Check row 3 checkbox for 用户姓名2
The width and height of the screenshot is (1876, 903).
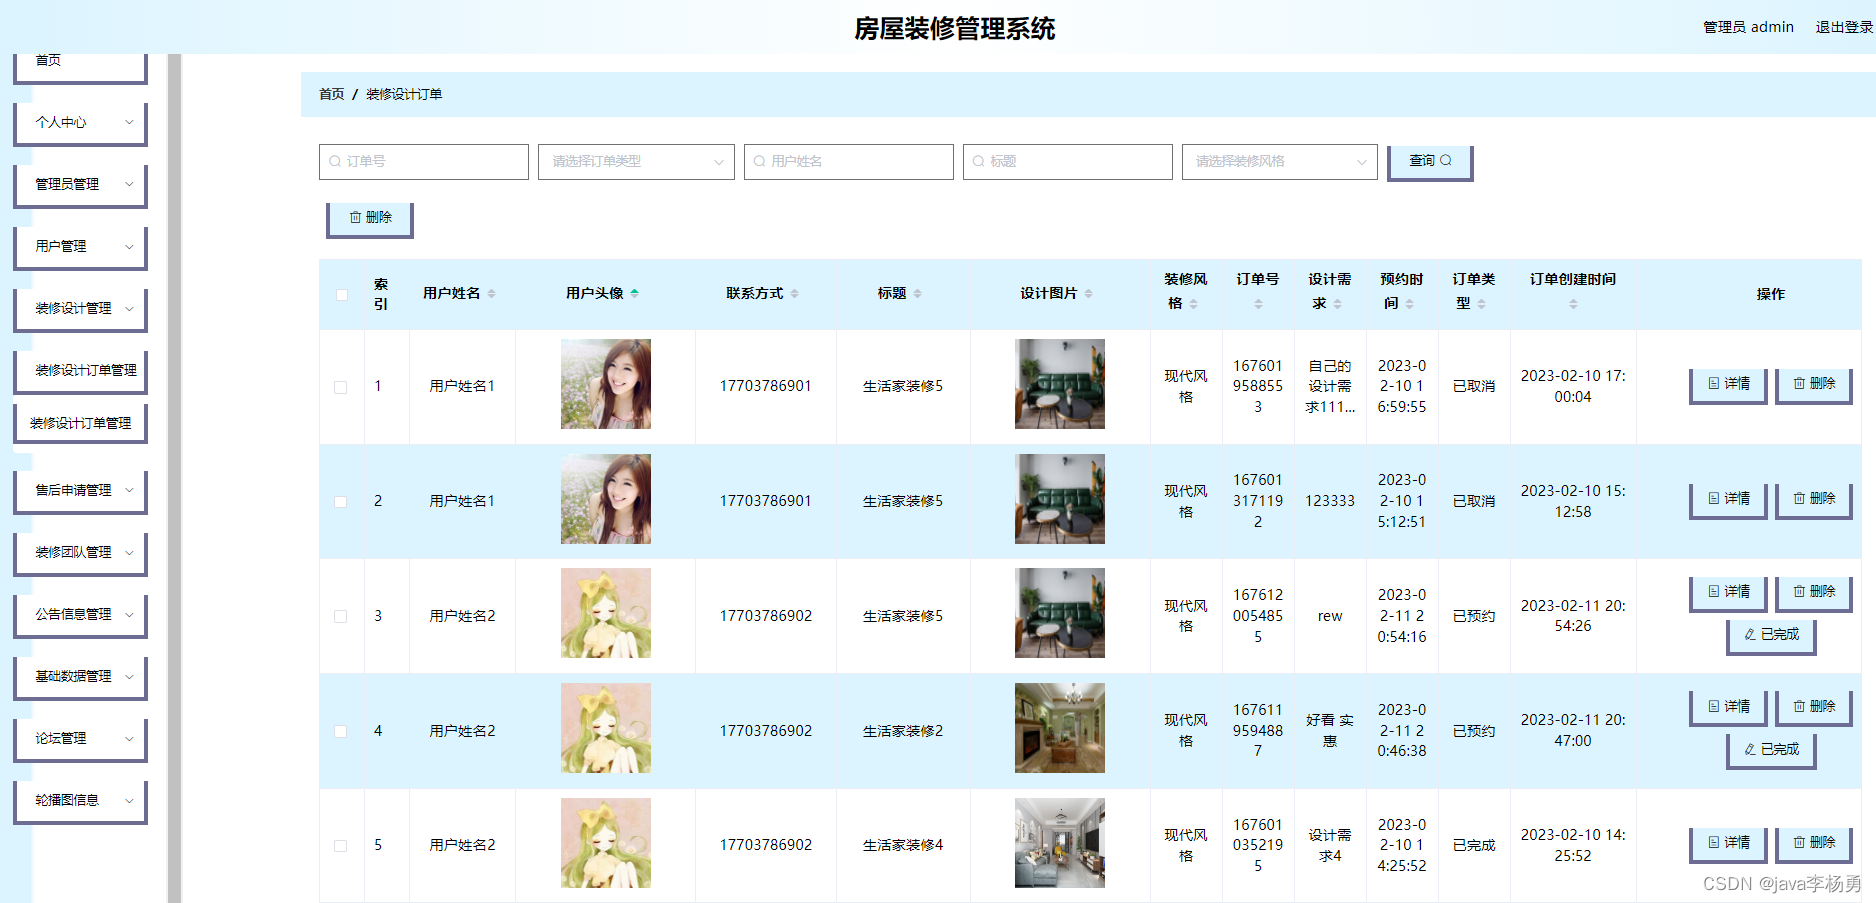point(341,617)
